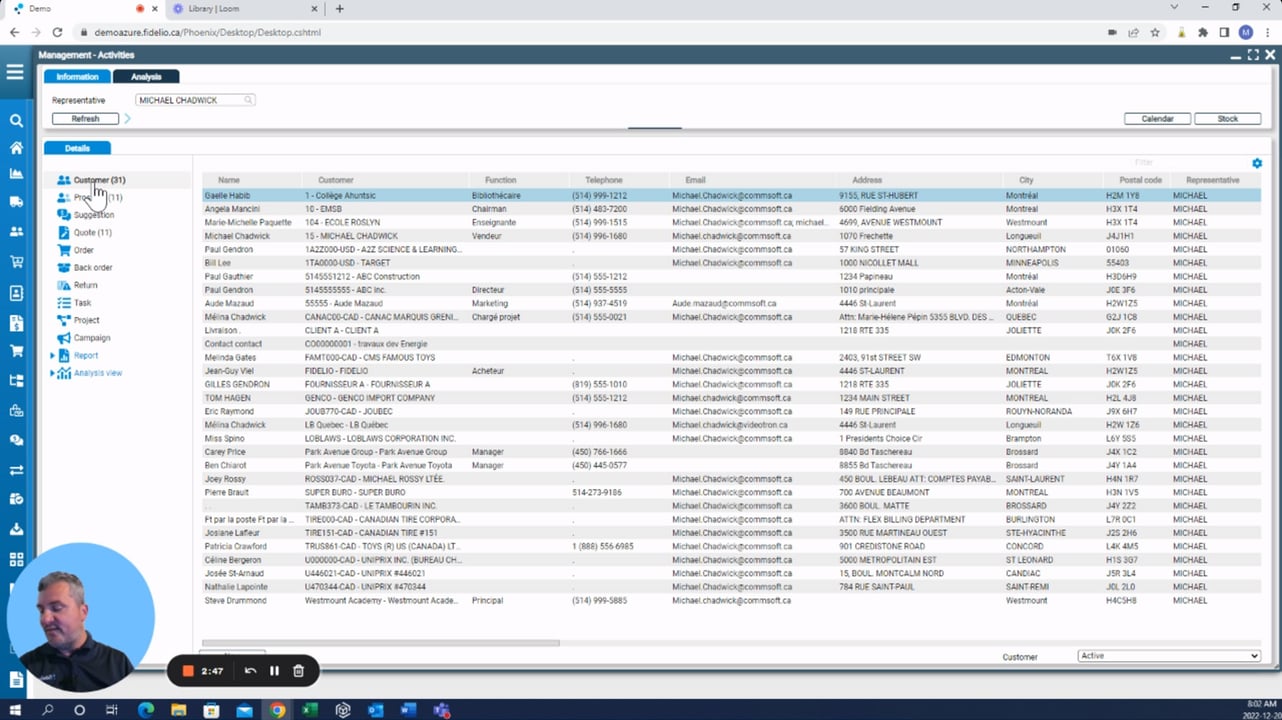The height and width of the screenshot is (720, 1282).
Task: Click the Refresh button
Action: [x=85, y=118]
